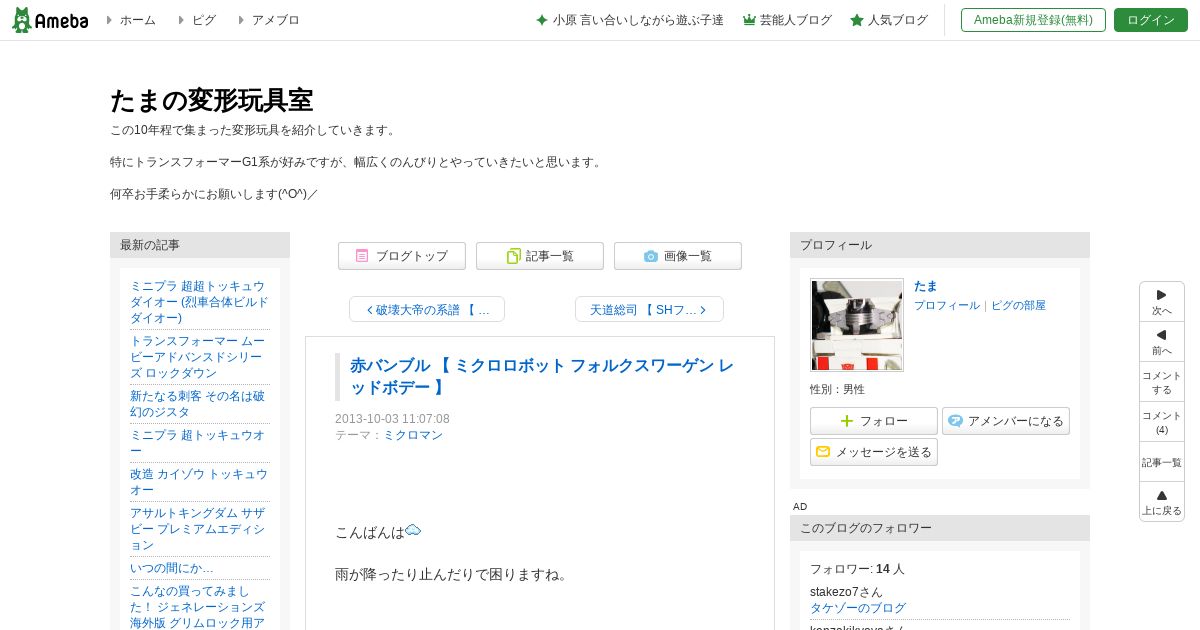Screen dimensions: 1200x630
Task: Open 芸能人ブログ link
Action: coord(796,20)
